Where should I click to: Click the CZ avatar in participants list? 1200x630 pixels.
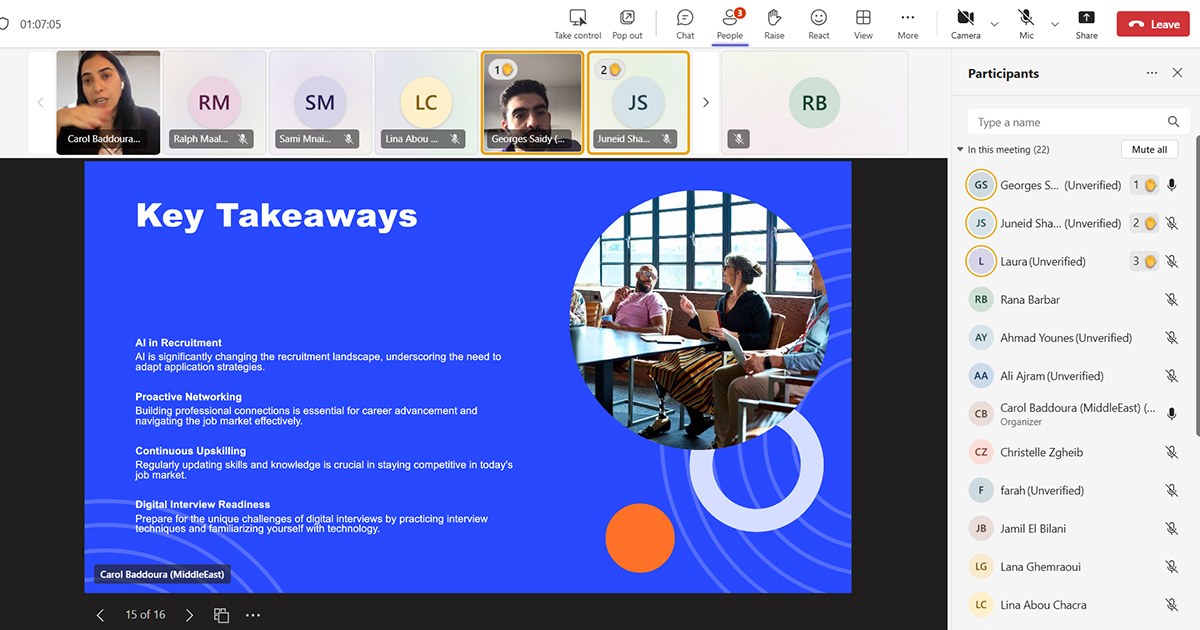[x=981, y=452]
